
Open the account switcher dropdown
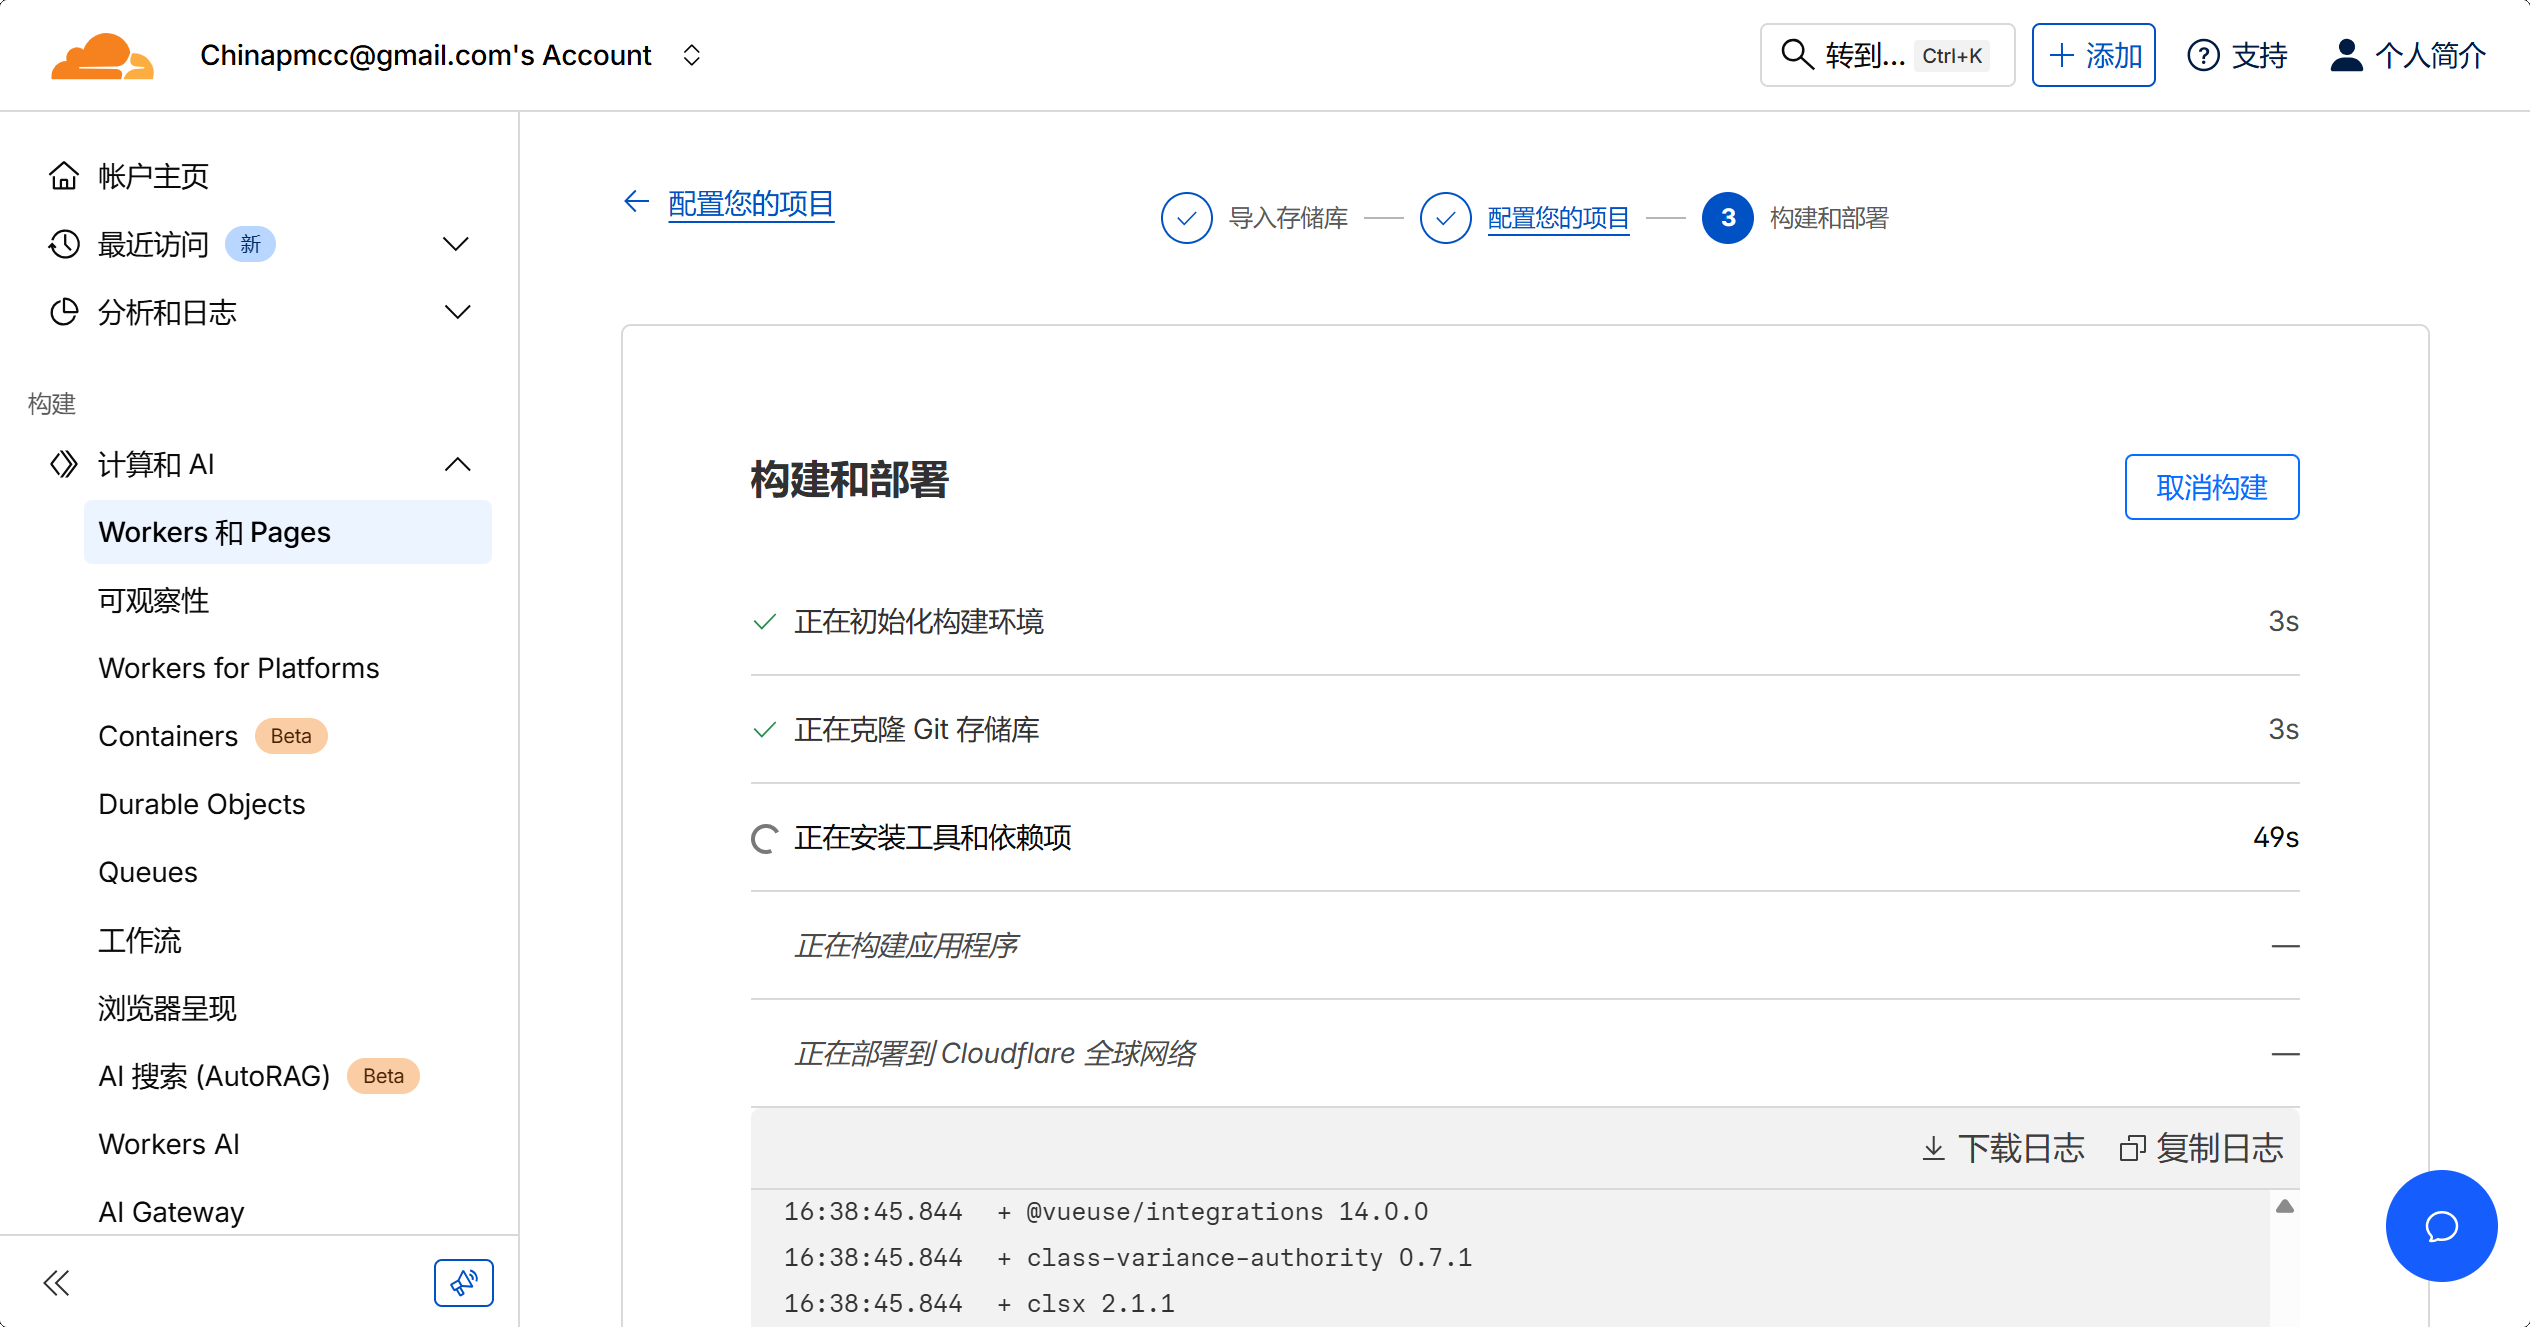tap(691, 55)
